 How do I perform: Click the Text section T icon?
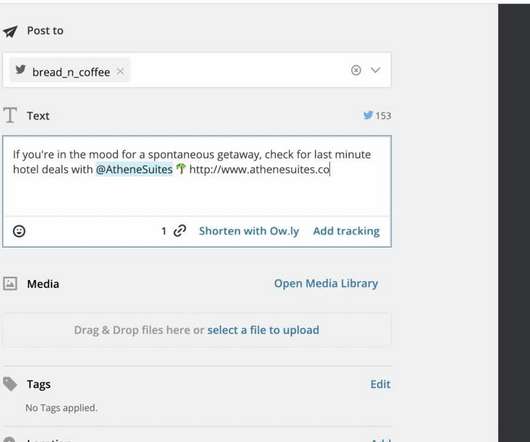point(10,115)
